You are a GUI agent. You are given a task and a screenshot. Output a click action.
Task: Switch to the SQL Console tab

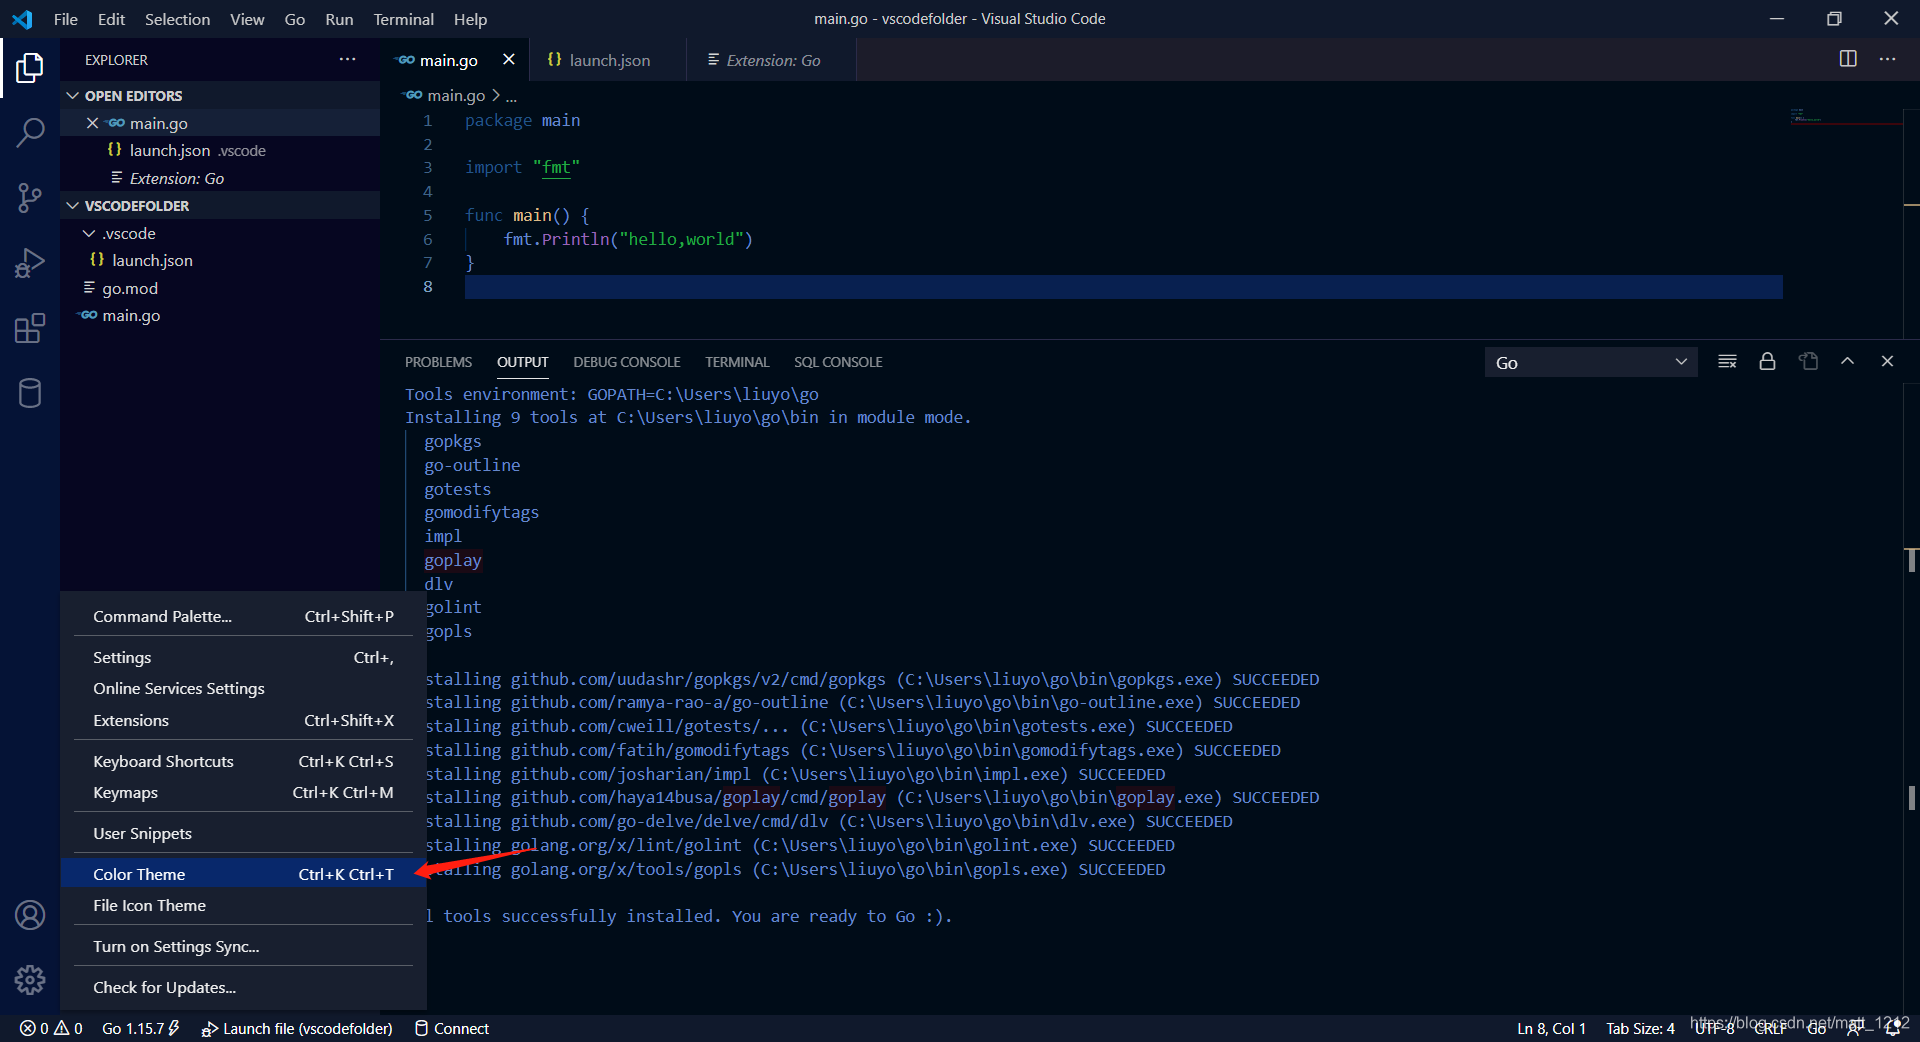(x=838, y=362)
